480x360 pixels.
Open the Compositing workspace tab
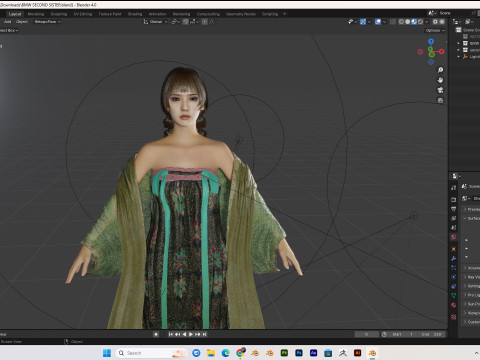tap(208, 14)
